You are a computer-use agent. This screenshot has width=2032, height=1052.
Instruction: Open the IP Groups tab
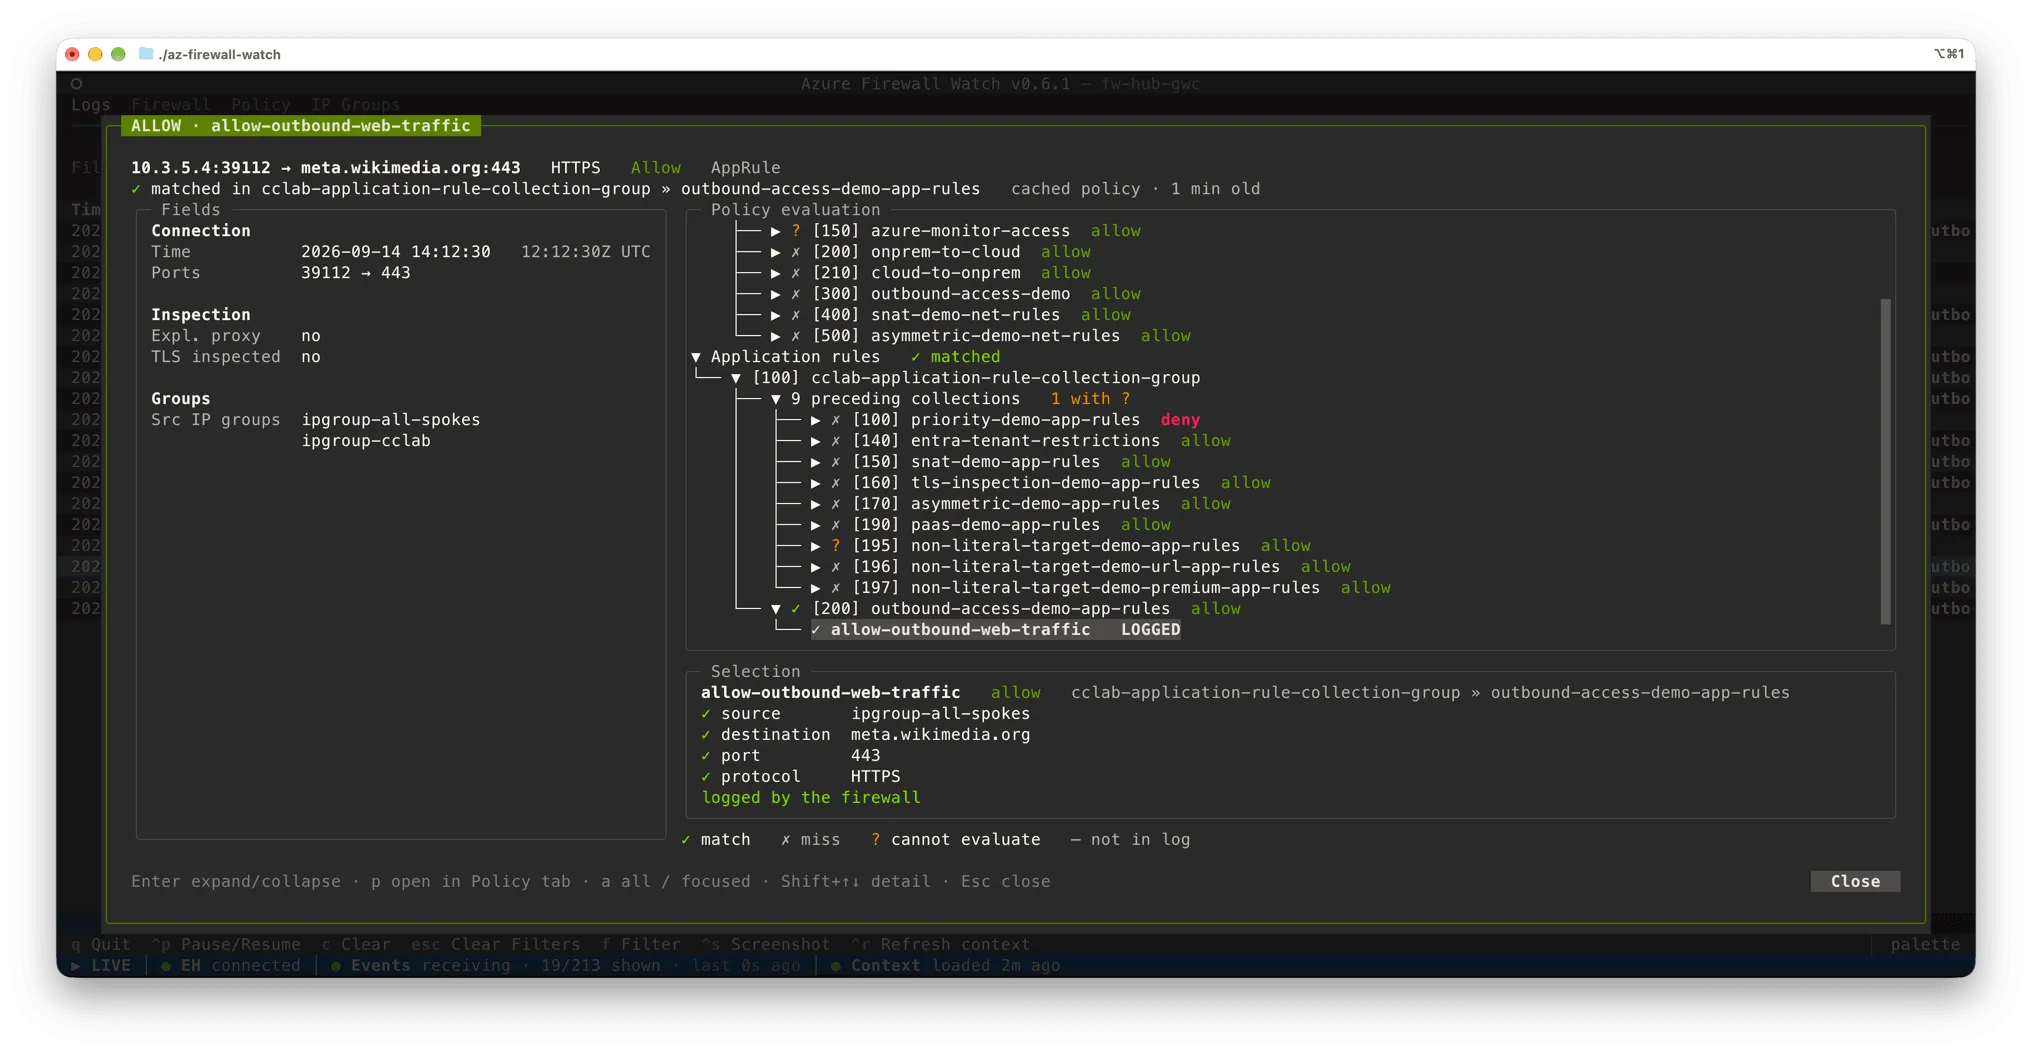pos(356,104)
